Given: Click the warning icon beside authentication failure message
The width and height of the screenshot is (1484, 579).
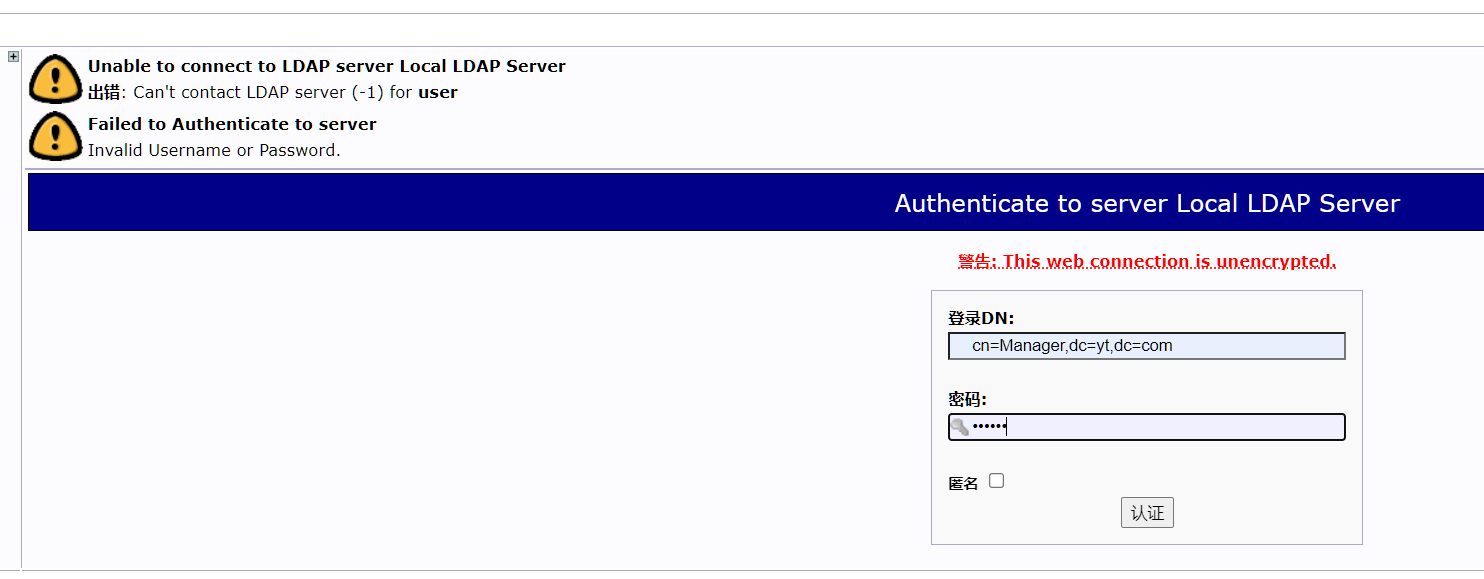Looking at the screenshot, I should point(55,136).
